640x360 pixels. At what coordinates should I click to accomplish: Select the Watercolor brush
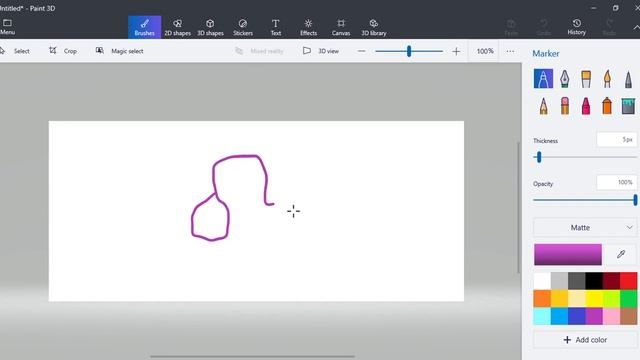(x=607, y=79)
